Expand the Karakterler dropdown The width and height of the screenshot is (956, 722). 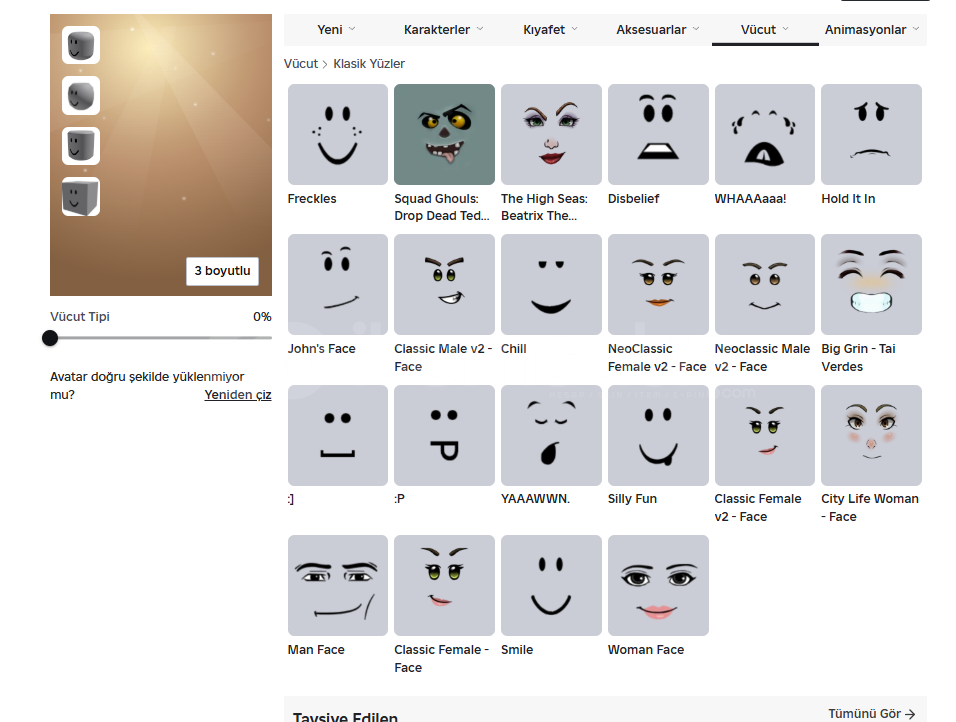point(443,30)
